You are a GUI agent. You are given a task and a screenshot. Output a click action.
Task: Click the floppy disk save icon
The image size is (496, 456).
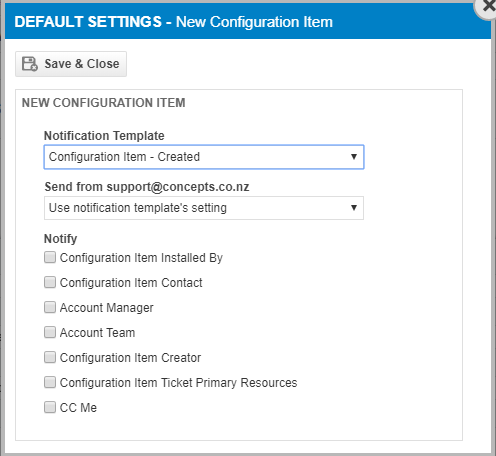pos(30,64)
